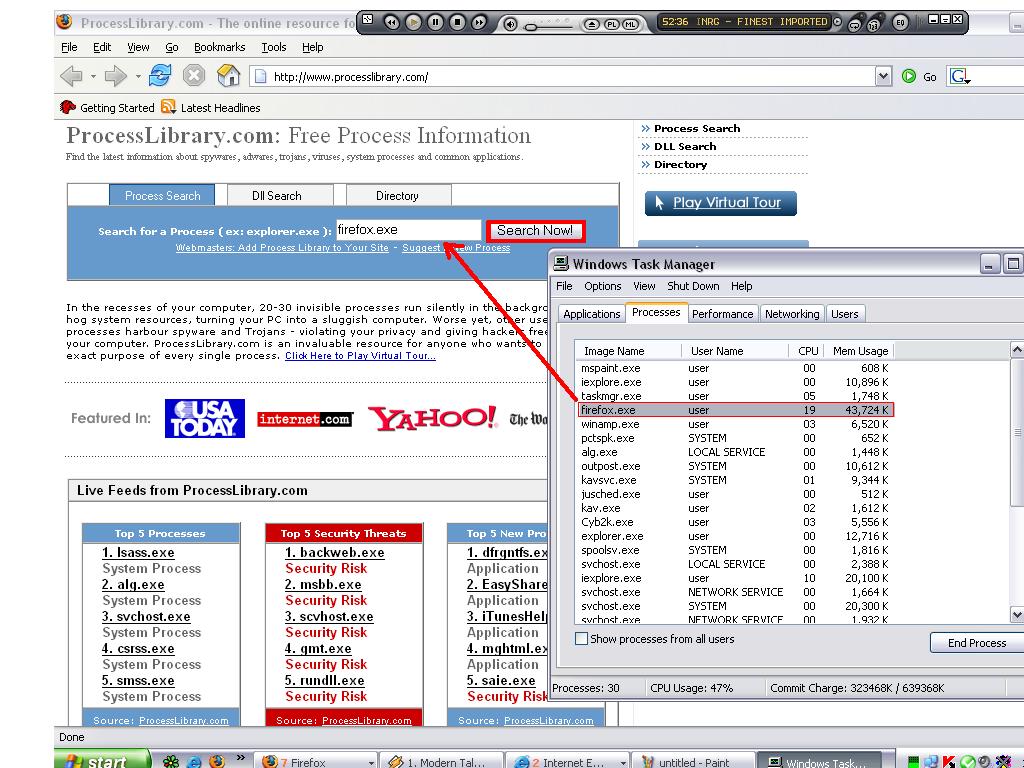The image size is (1024, 768).
Task: Pause the song in Winamp
Action: coord(435,22)
